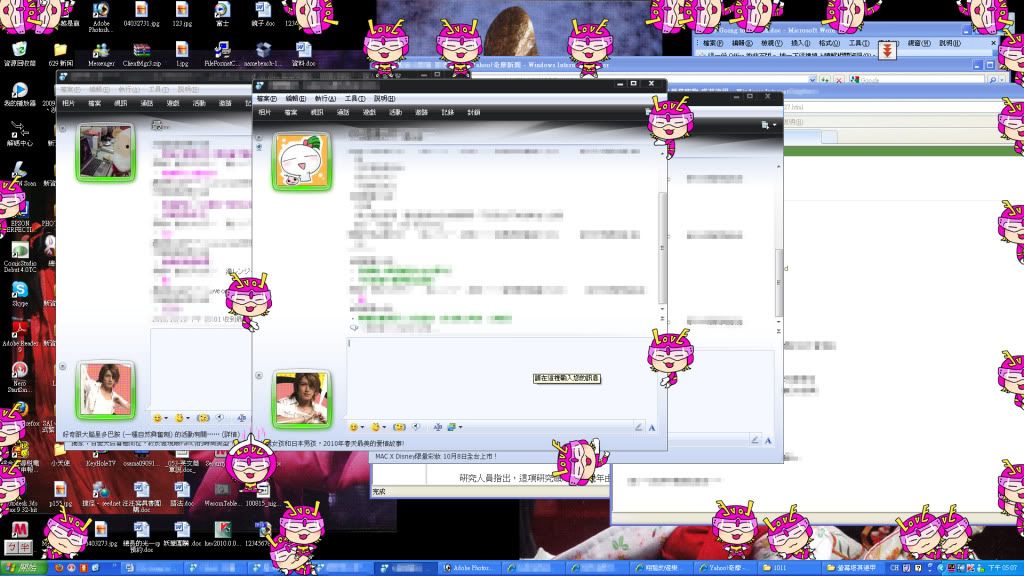The image size is (1024, 576).
Task: Click 相片 in the front chat toolbar
Action: pyautogui.click(x=264, y=112)
